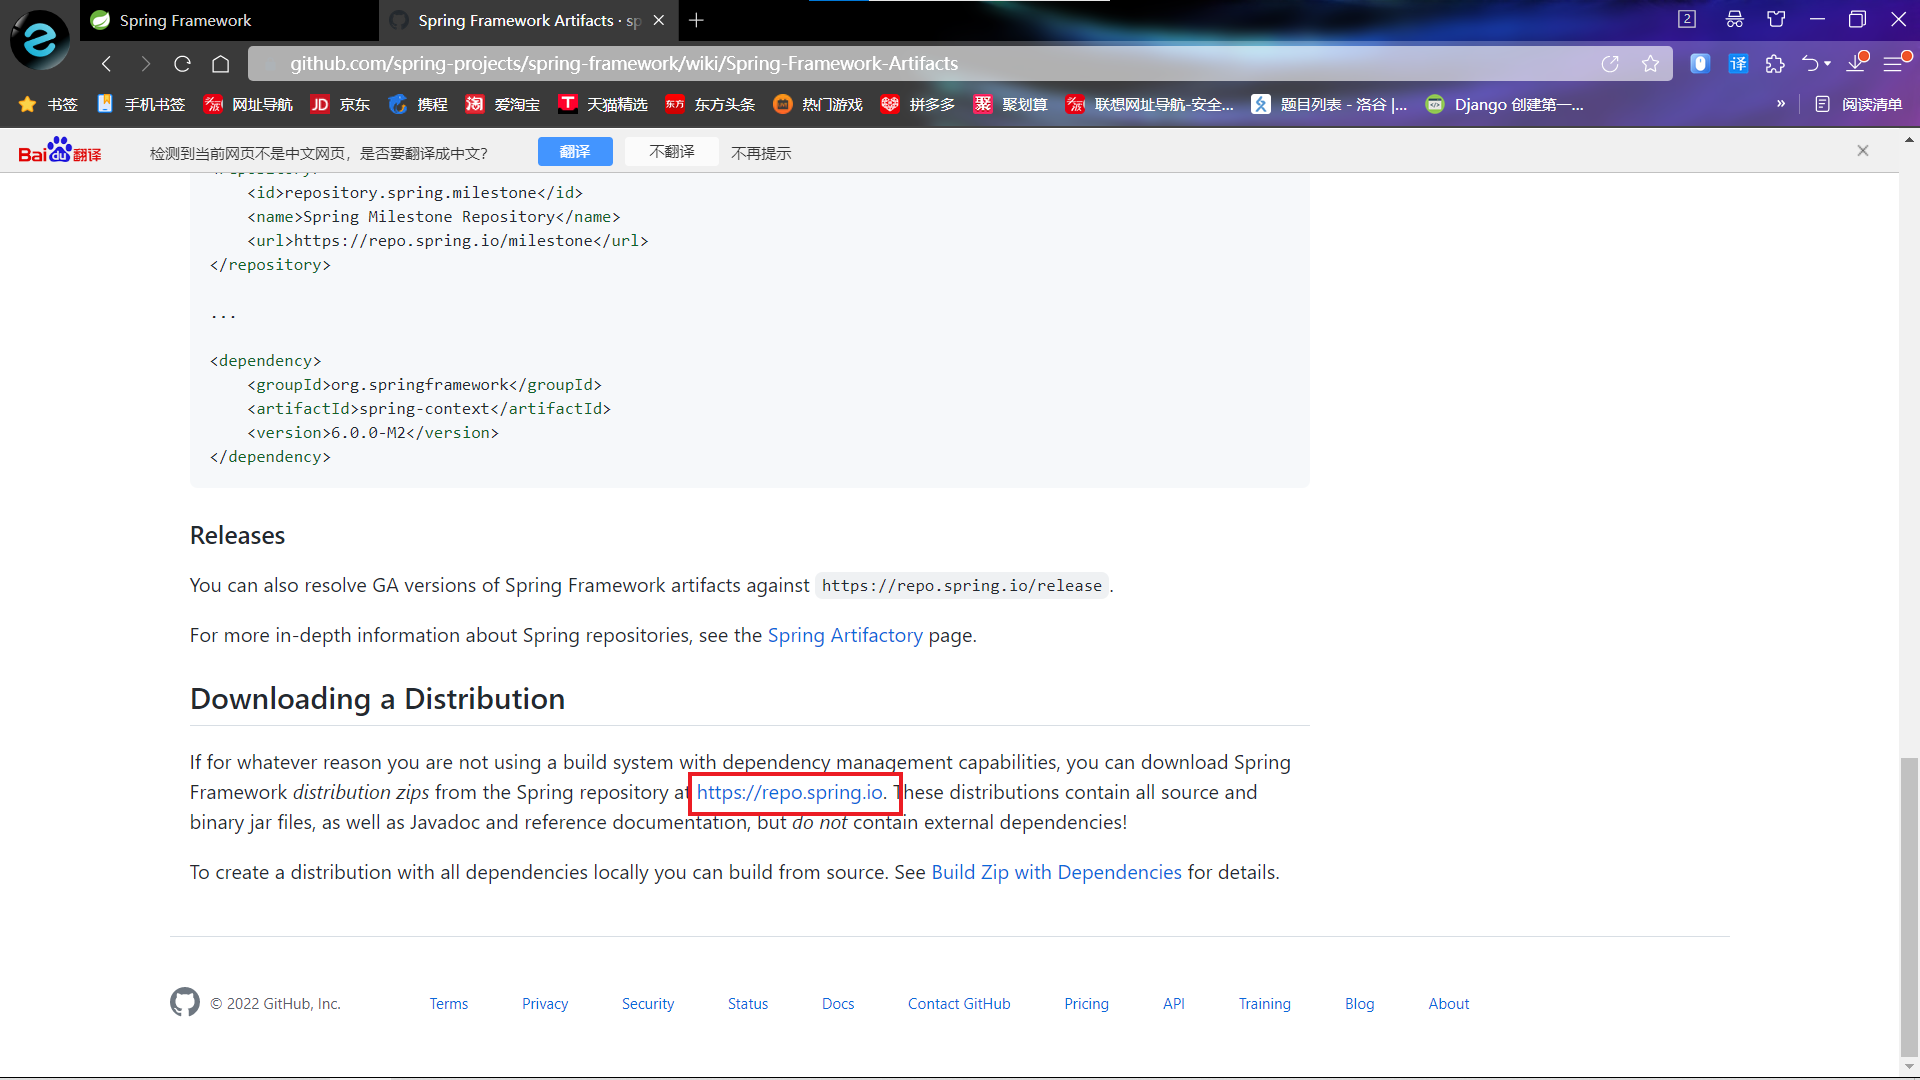Switch to the Spring Framework tab
1920x1080 pixels.
pyautogui.click(x=230, y=20)
